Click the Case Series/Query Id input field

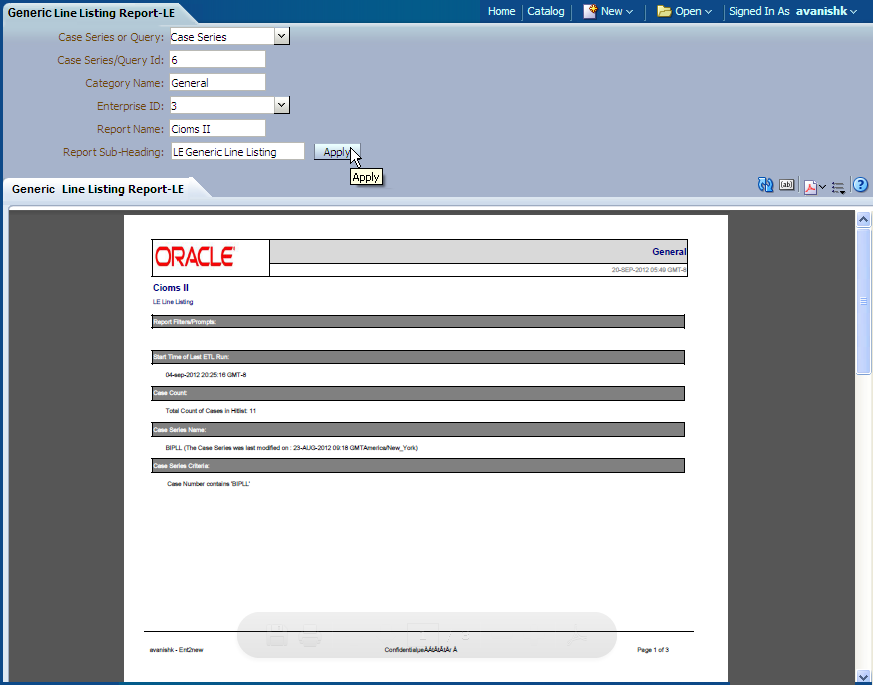[x=218, y=60]
